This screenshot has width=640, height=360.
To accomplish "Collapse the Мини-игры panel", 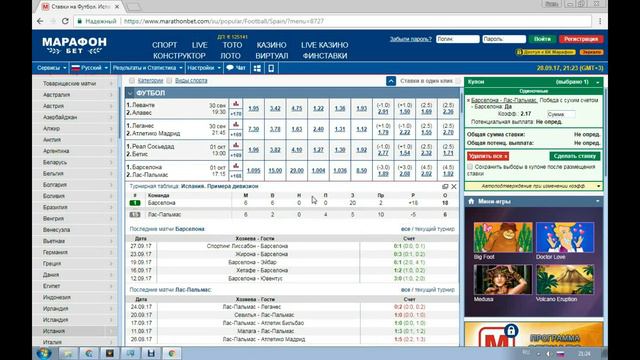I will (598, 201).
